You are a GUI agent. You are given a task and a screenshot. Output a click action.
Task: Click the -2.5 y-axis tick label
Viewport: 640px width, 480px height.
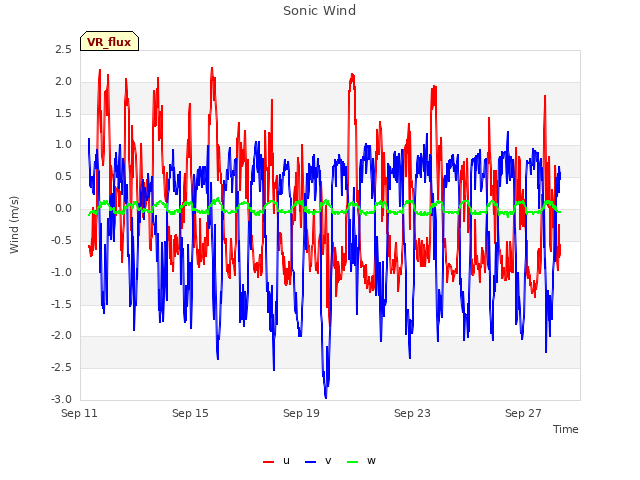pos(61,367)
